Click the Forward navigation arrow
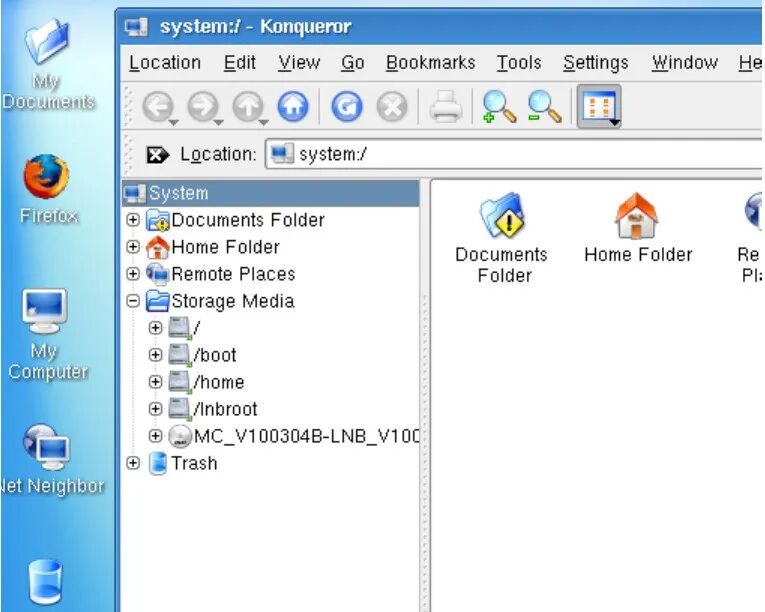The image size is (765, 612). (202, 106)
